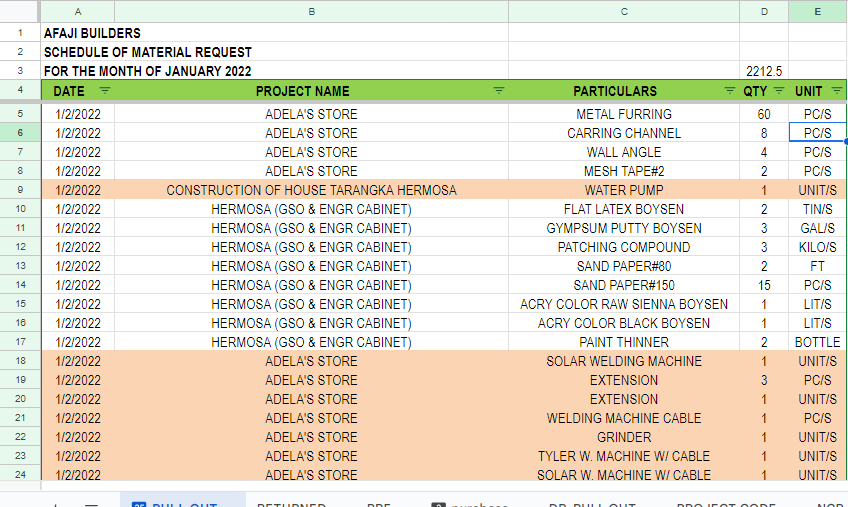Open the UNIT column filter
The width and height of the screenshot is (848, 507).
(x=837, y=91)
